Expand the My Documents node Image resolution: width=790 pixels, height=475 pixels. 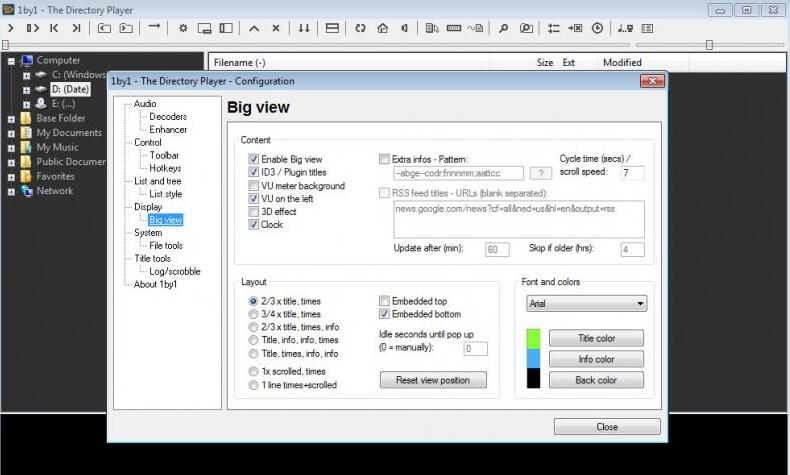coord(11,134)
